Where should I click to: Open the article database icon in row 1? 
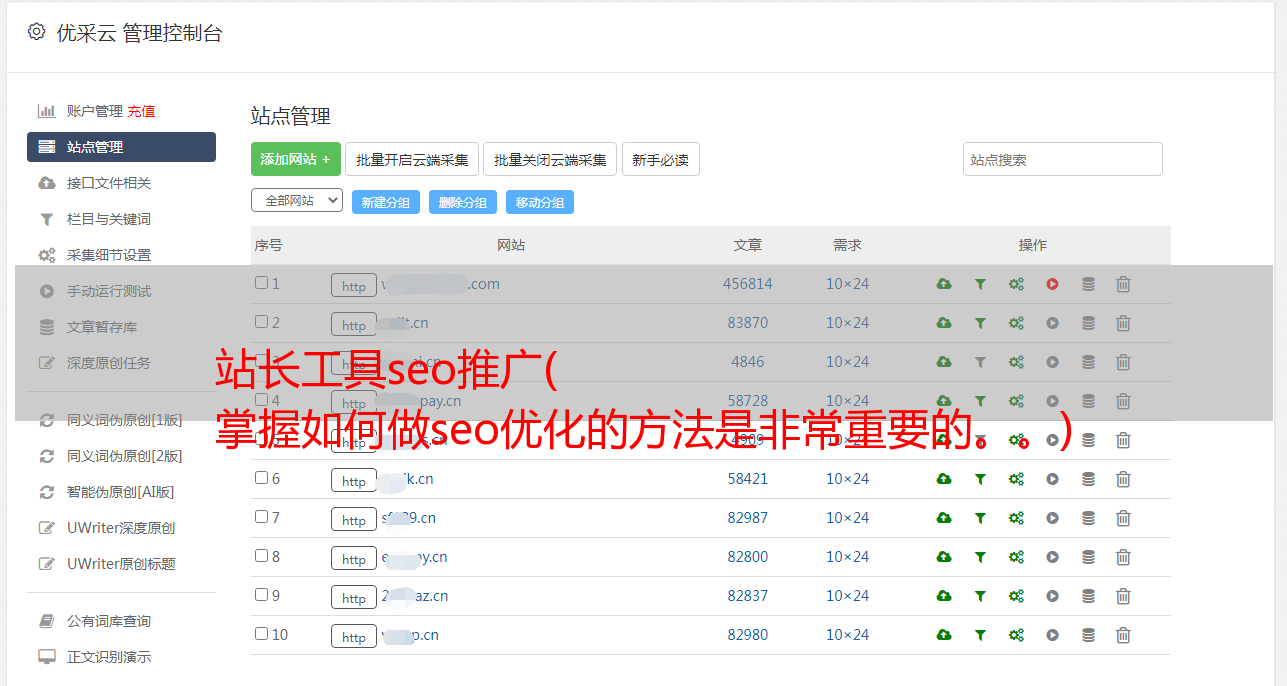coord(1088,284)
